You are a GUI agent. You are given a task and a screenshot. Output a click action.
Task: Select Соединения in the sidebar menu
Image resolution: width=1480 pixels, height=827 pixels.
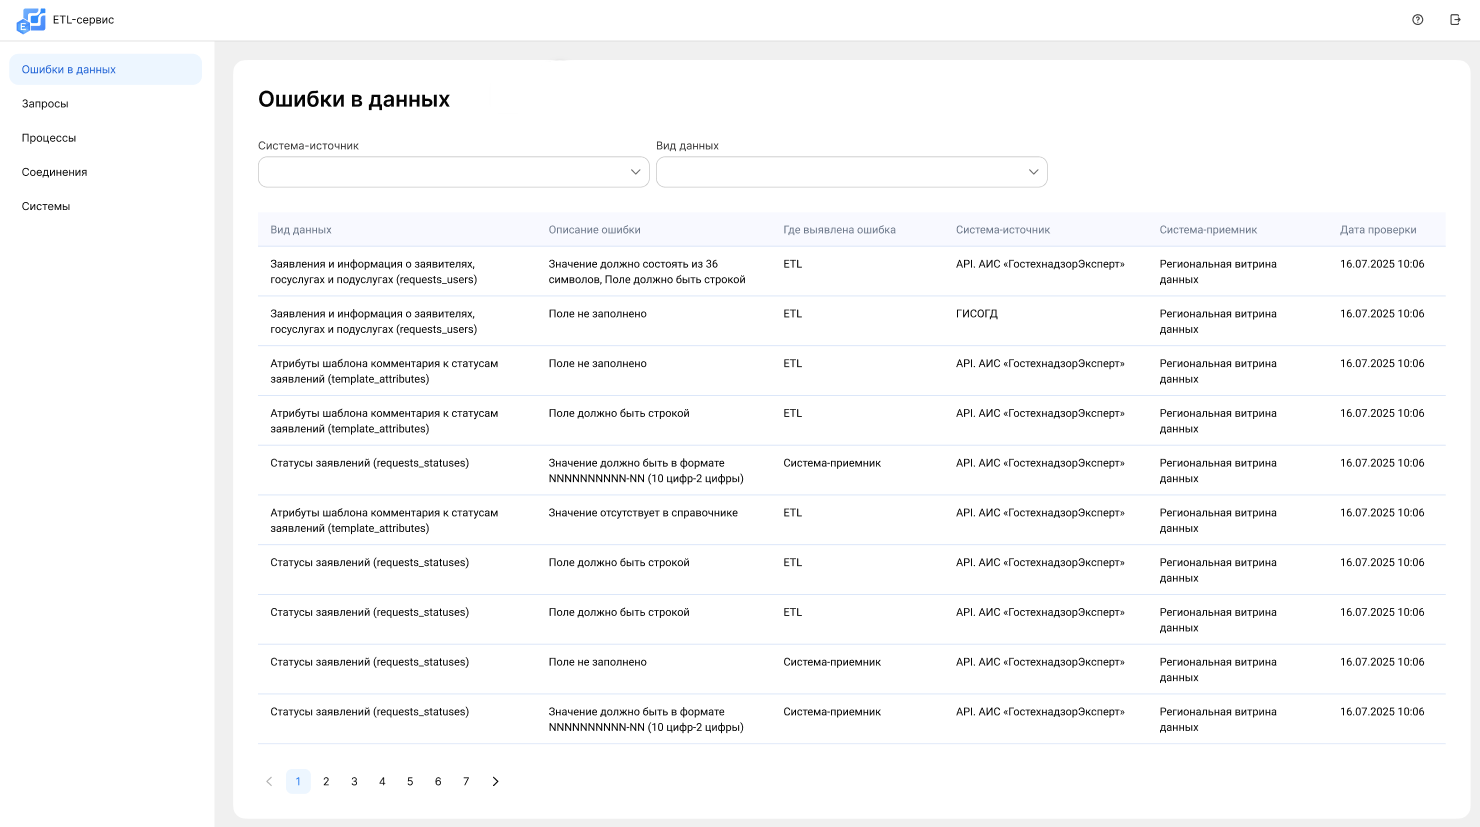(x=54, y=172)
